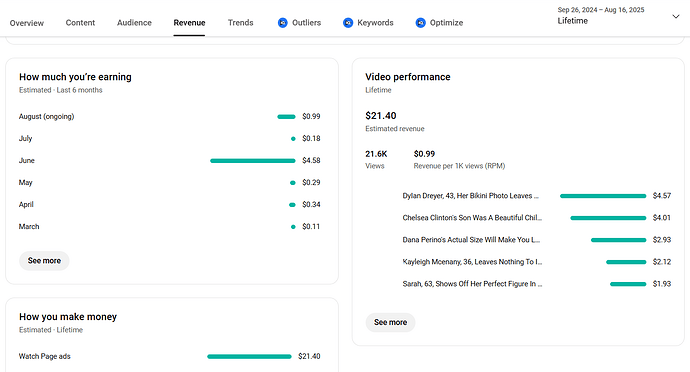Click the Keywords extension icon
Image resolution: width=690 pixels, height=372 pixels.
(x=348, y=22)
